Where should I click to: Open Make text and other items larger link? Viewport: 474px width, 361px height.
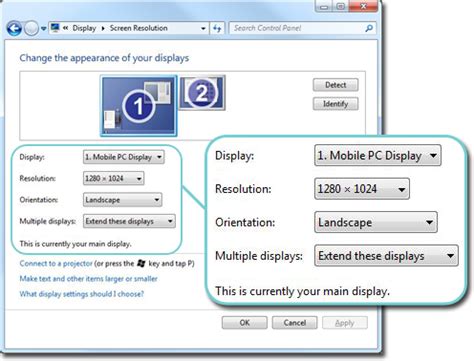(88, 279)
